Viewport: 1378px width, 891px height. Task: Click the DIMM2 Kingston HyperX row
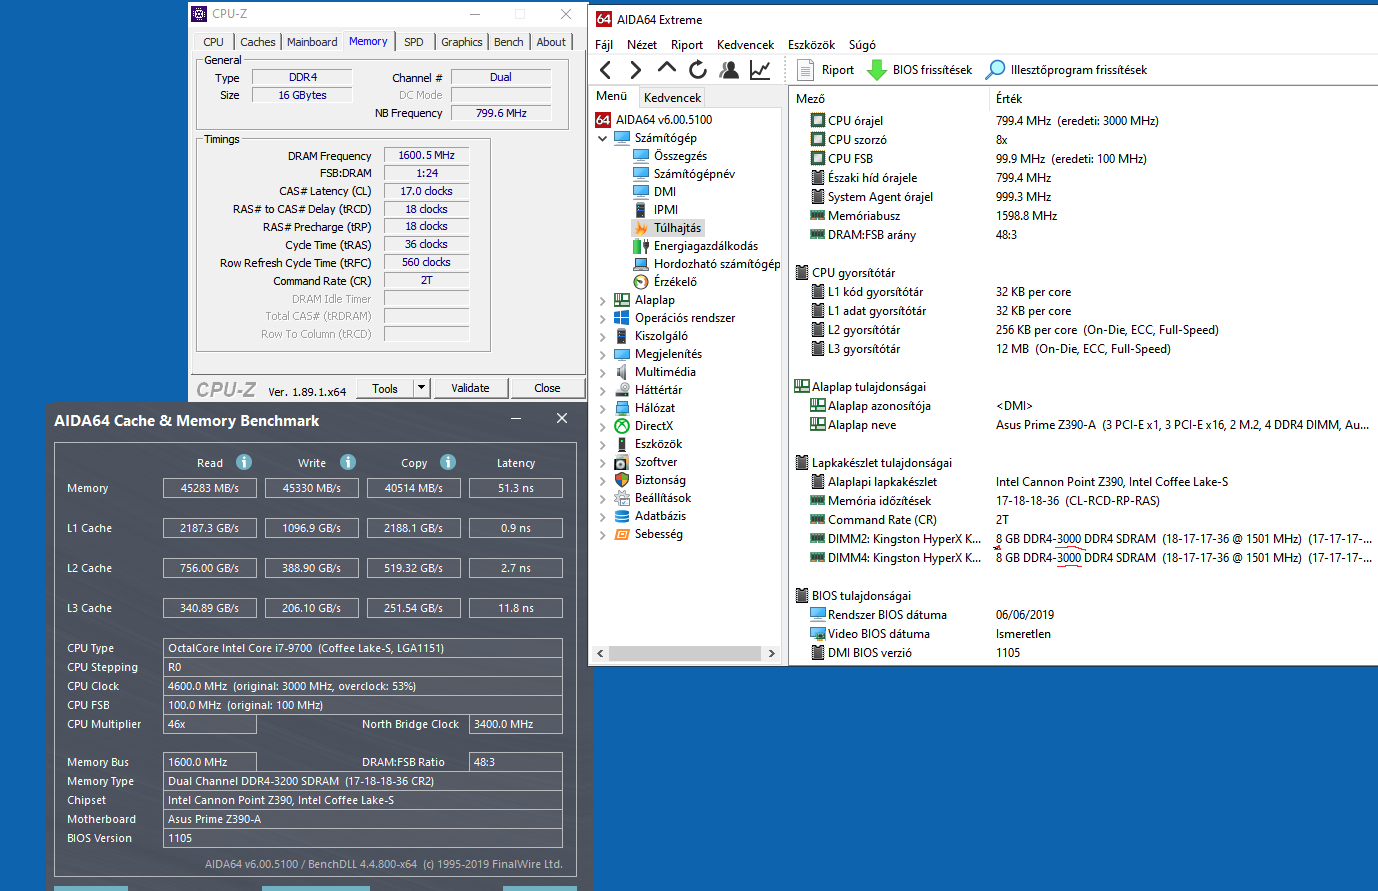point(1090,539)
